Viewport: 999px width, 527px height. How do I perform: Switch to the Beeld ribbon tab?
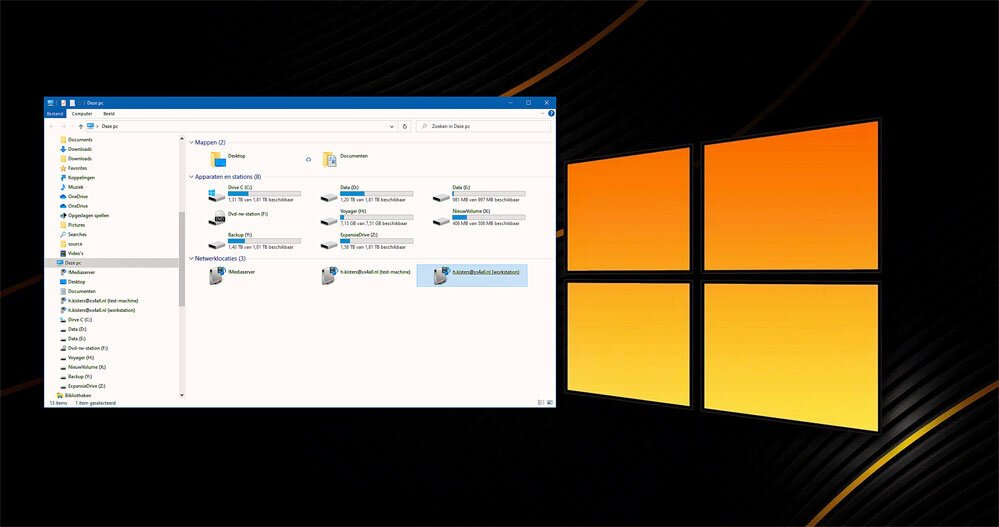coord(109,113)
